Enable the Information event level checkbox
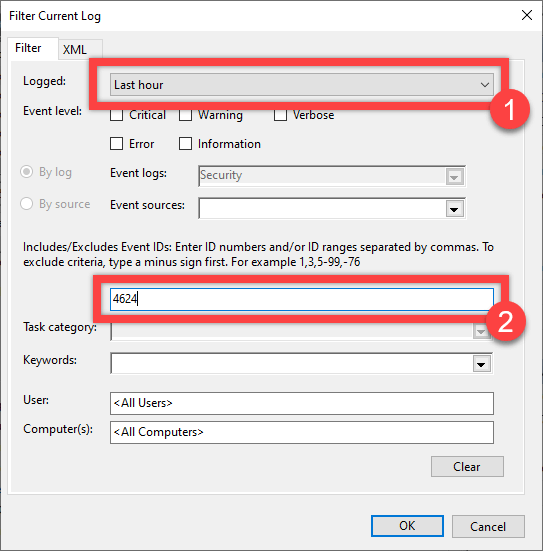 click(x=185, y=144)
